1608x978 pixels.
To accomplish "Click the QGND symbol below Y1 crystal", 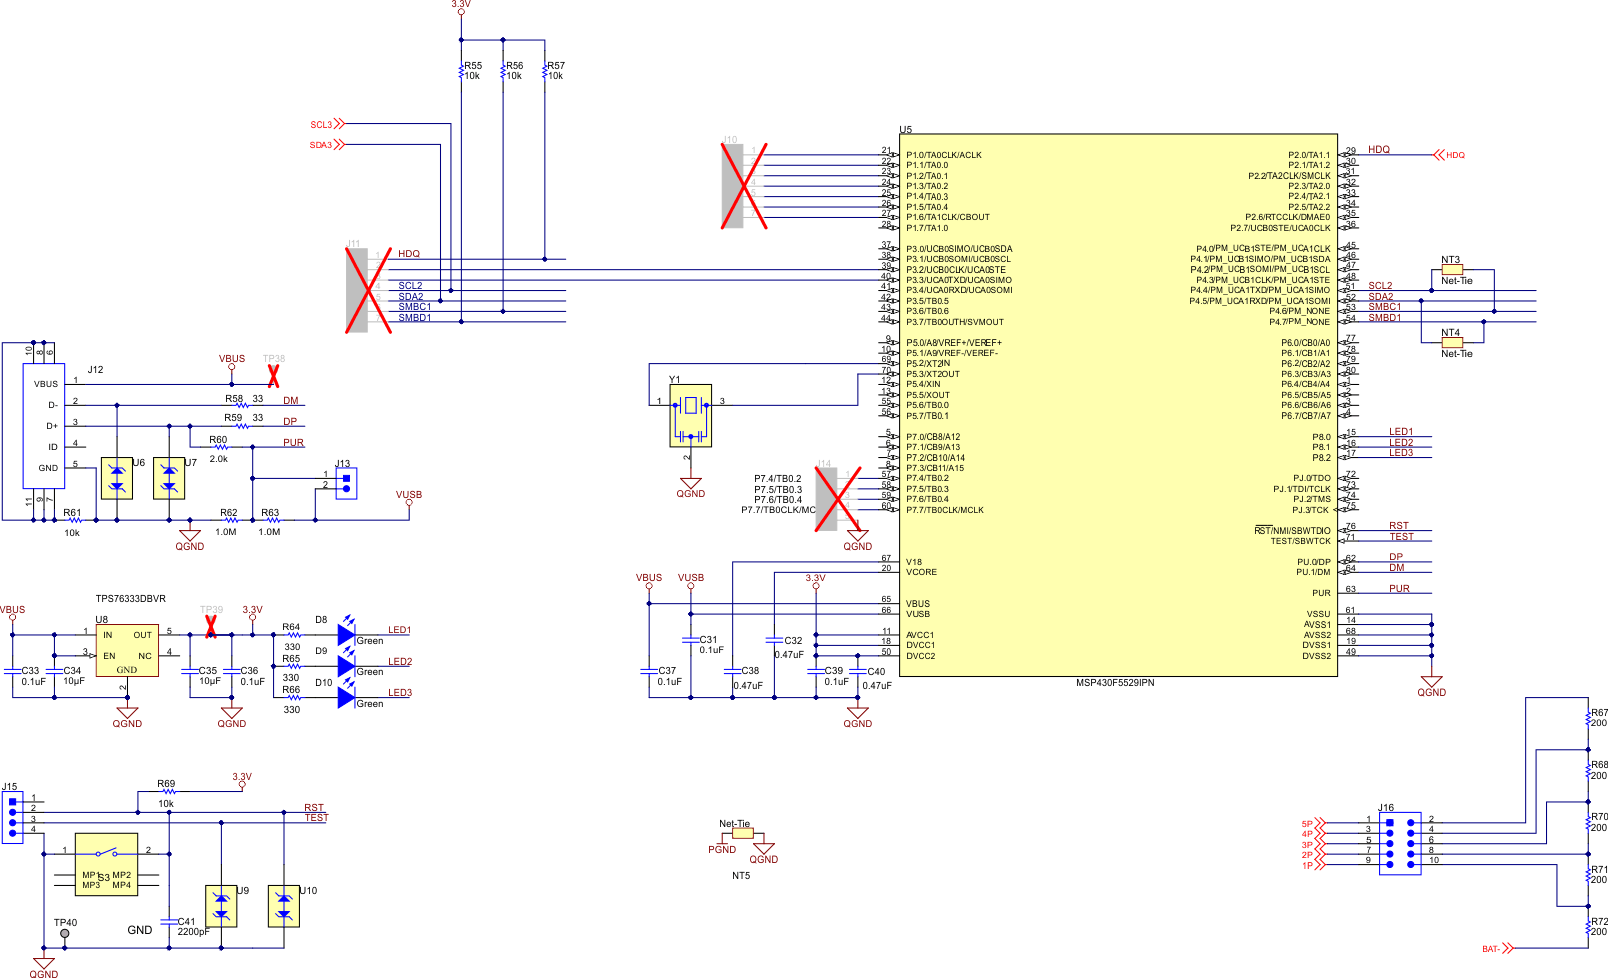I will [690, 487].
